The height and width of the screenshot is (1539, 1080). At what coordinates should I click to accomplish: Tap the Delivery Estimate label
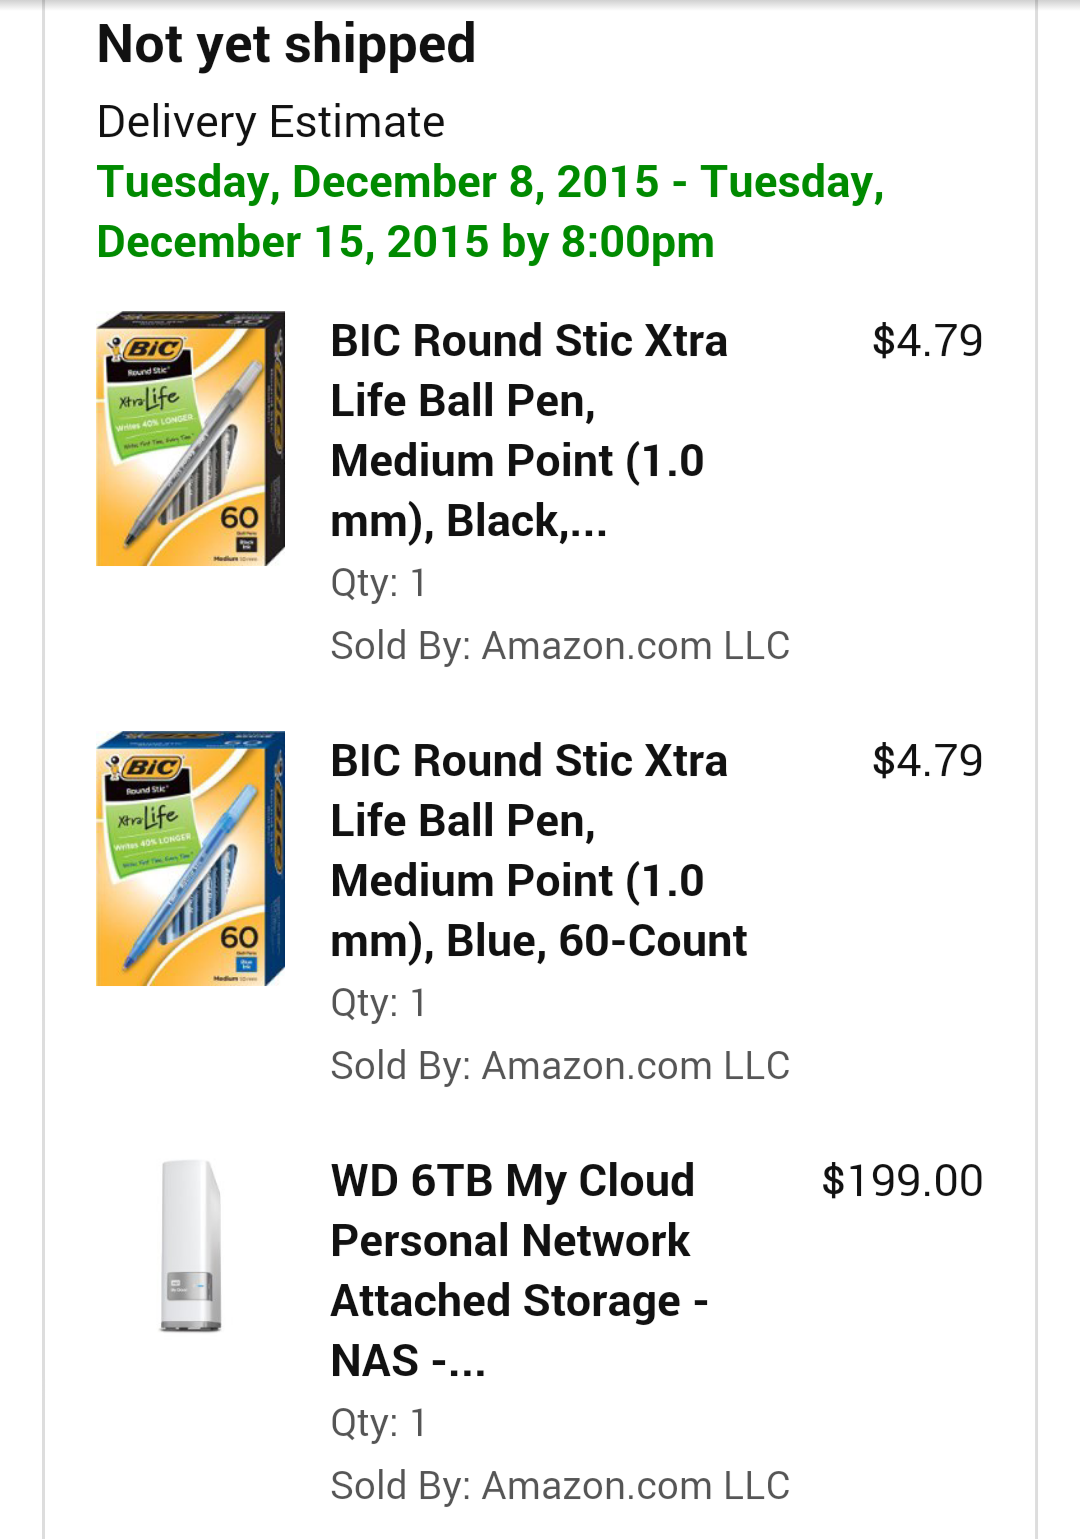[x=270, y=122]
